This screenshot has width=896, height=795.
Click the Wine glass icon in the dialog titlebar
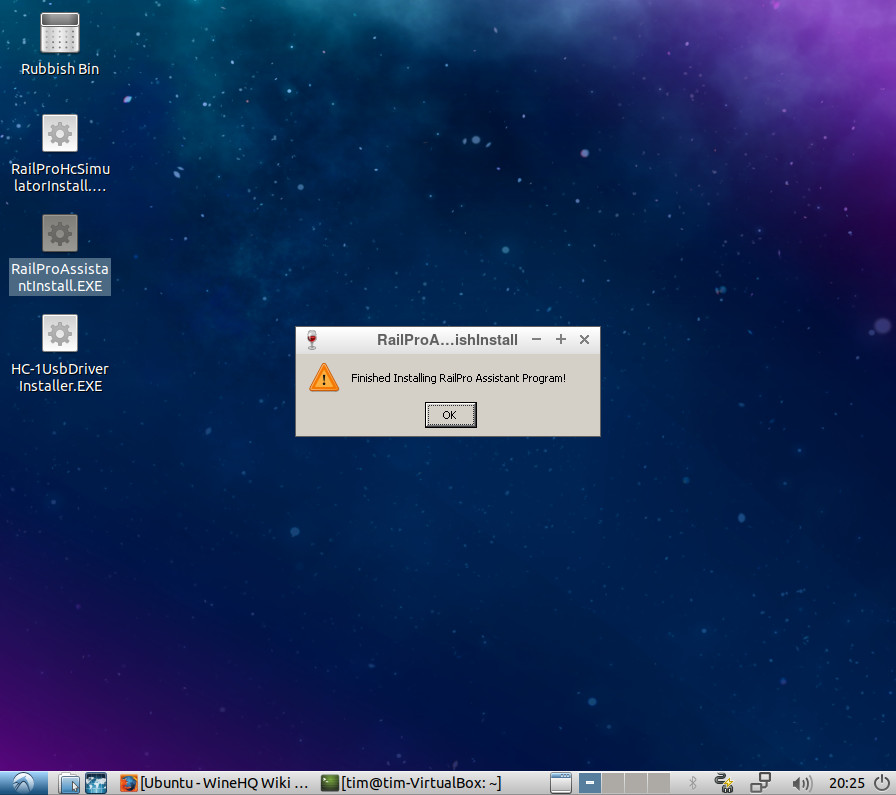click(311, 339)
